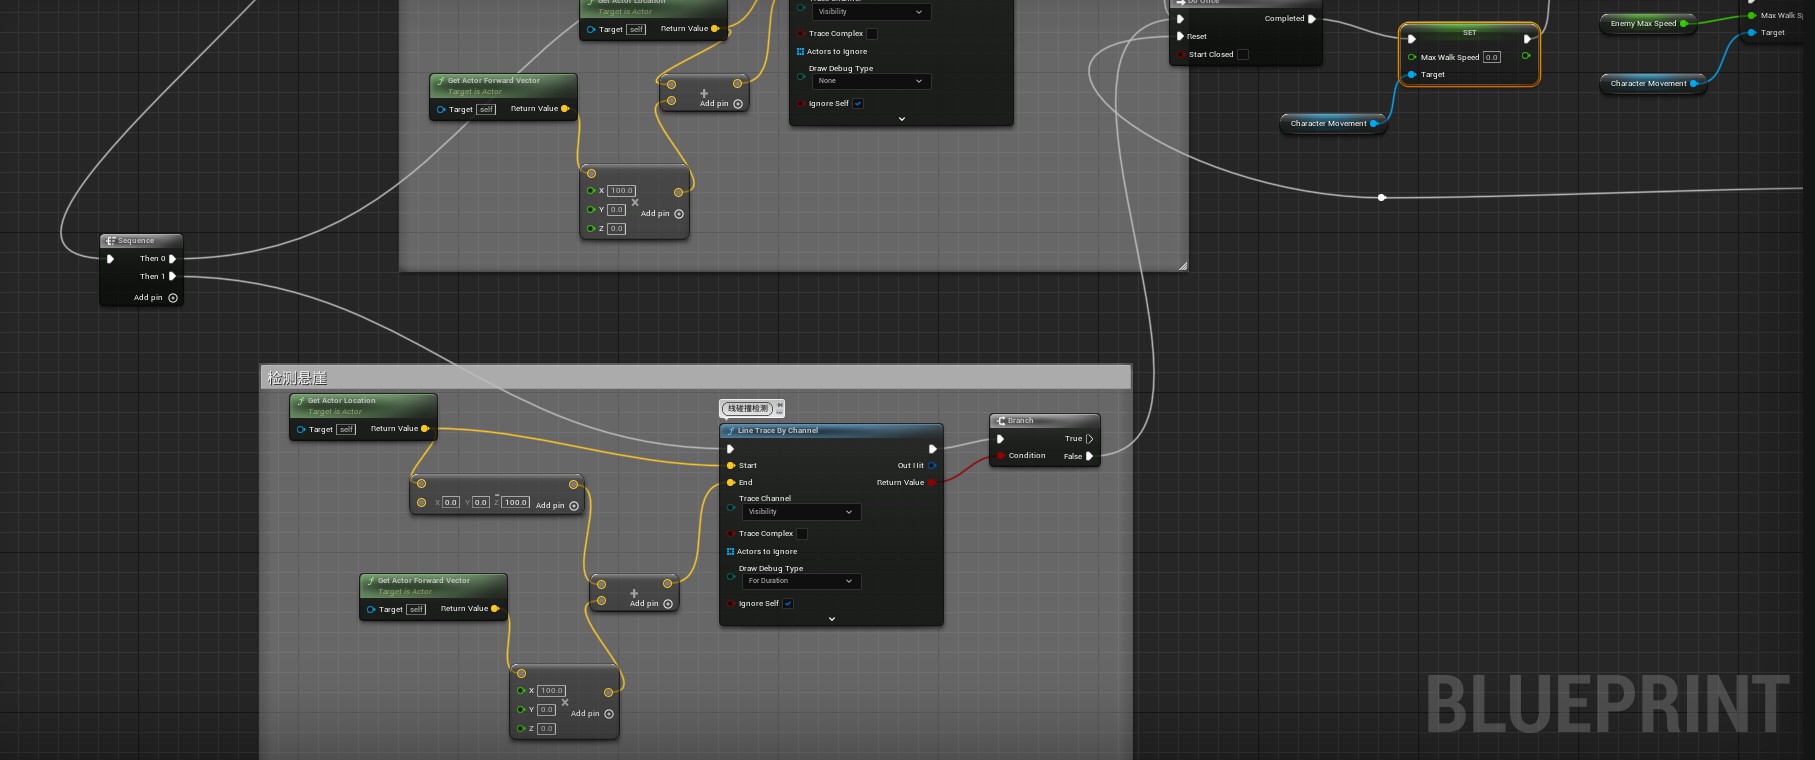Click the Then 0 execution pin on Sequence
This screenshot has height=760, width=1815.
(x=172, y=259)
